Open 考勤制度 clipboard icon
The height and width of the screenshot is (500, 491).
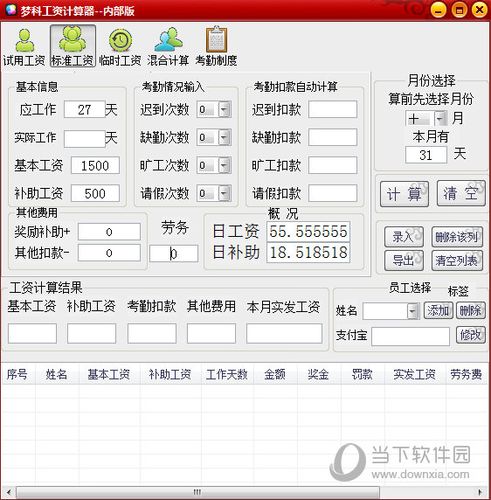point(216,47)
